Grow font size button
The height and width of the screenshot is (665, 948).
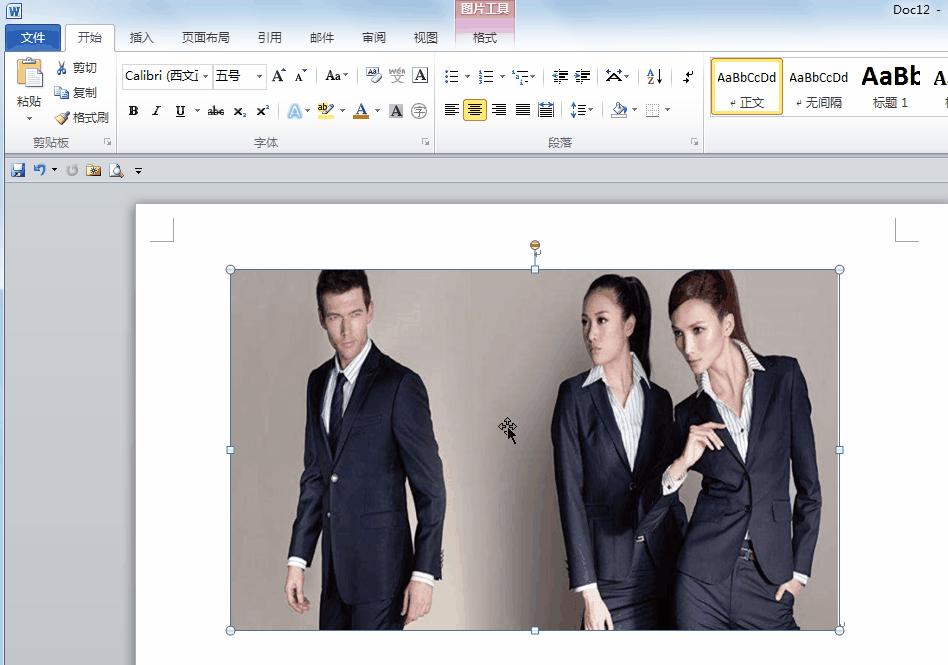(278, 76)
